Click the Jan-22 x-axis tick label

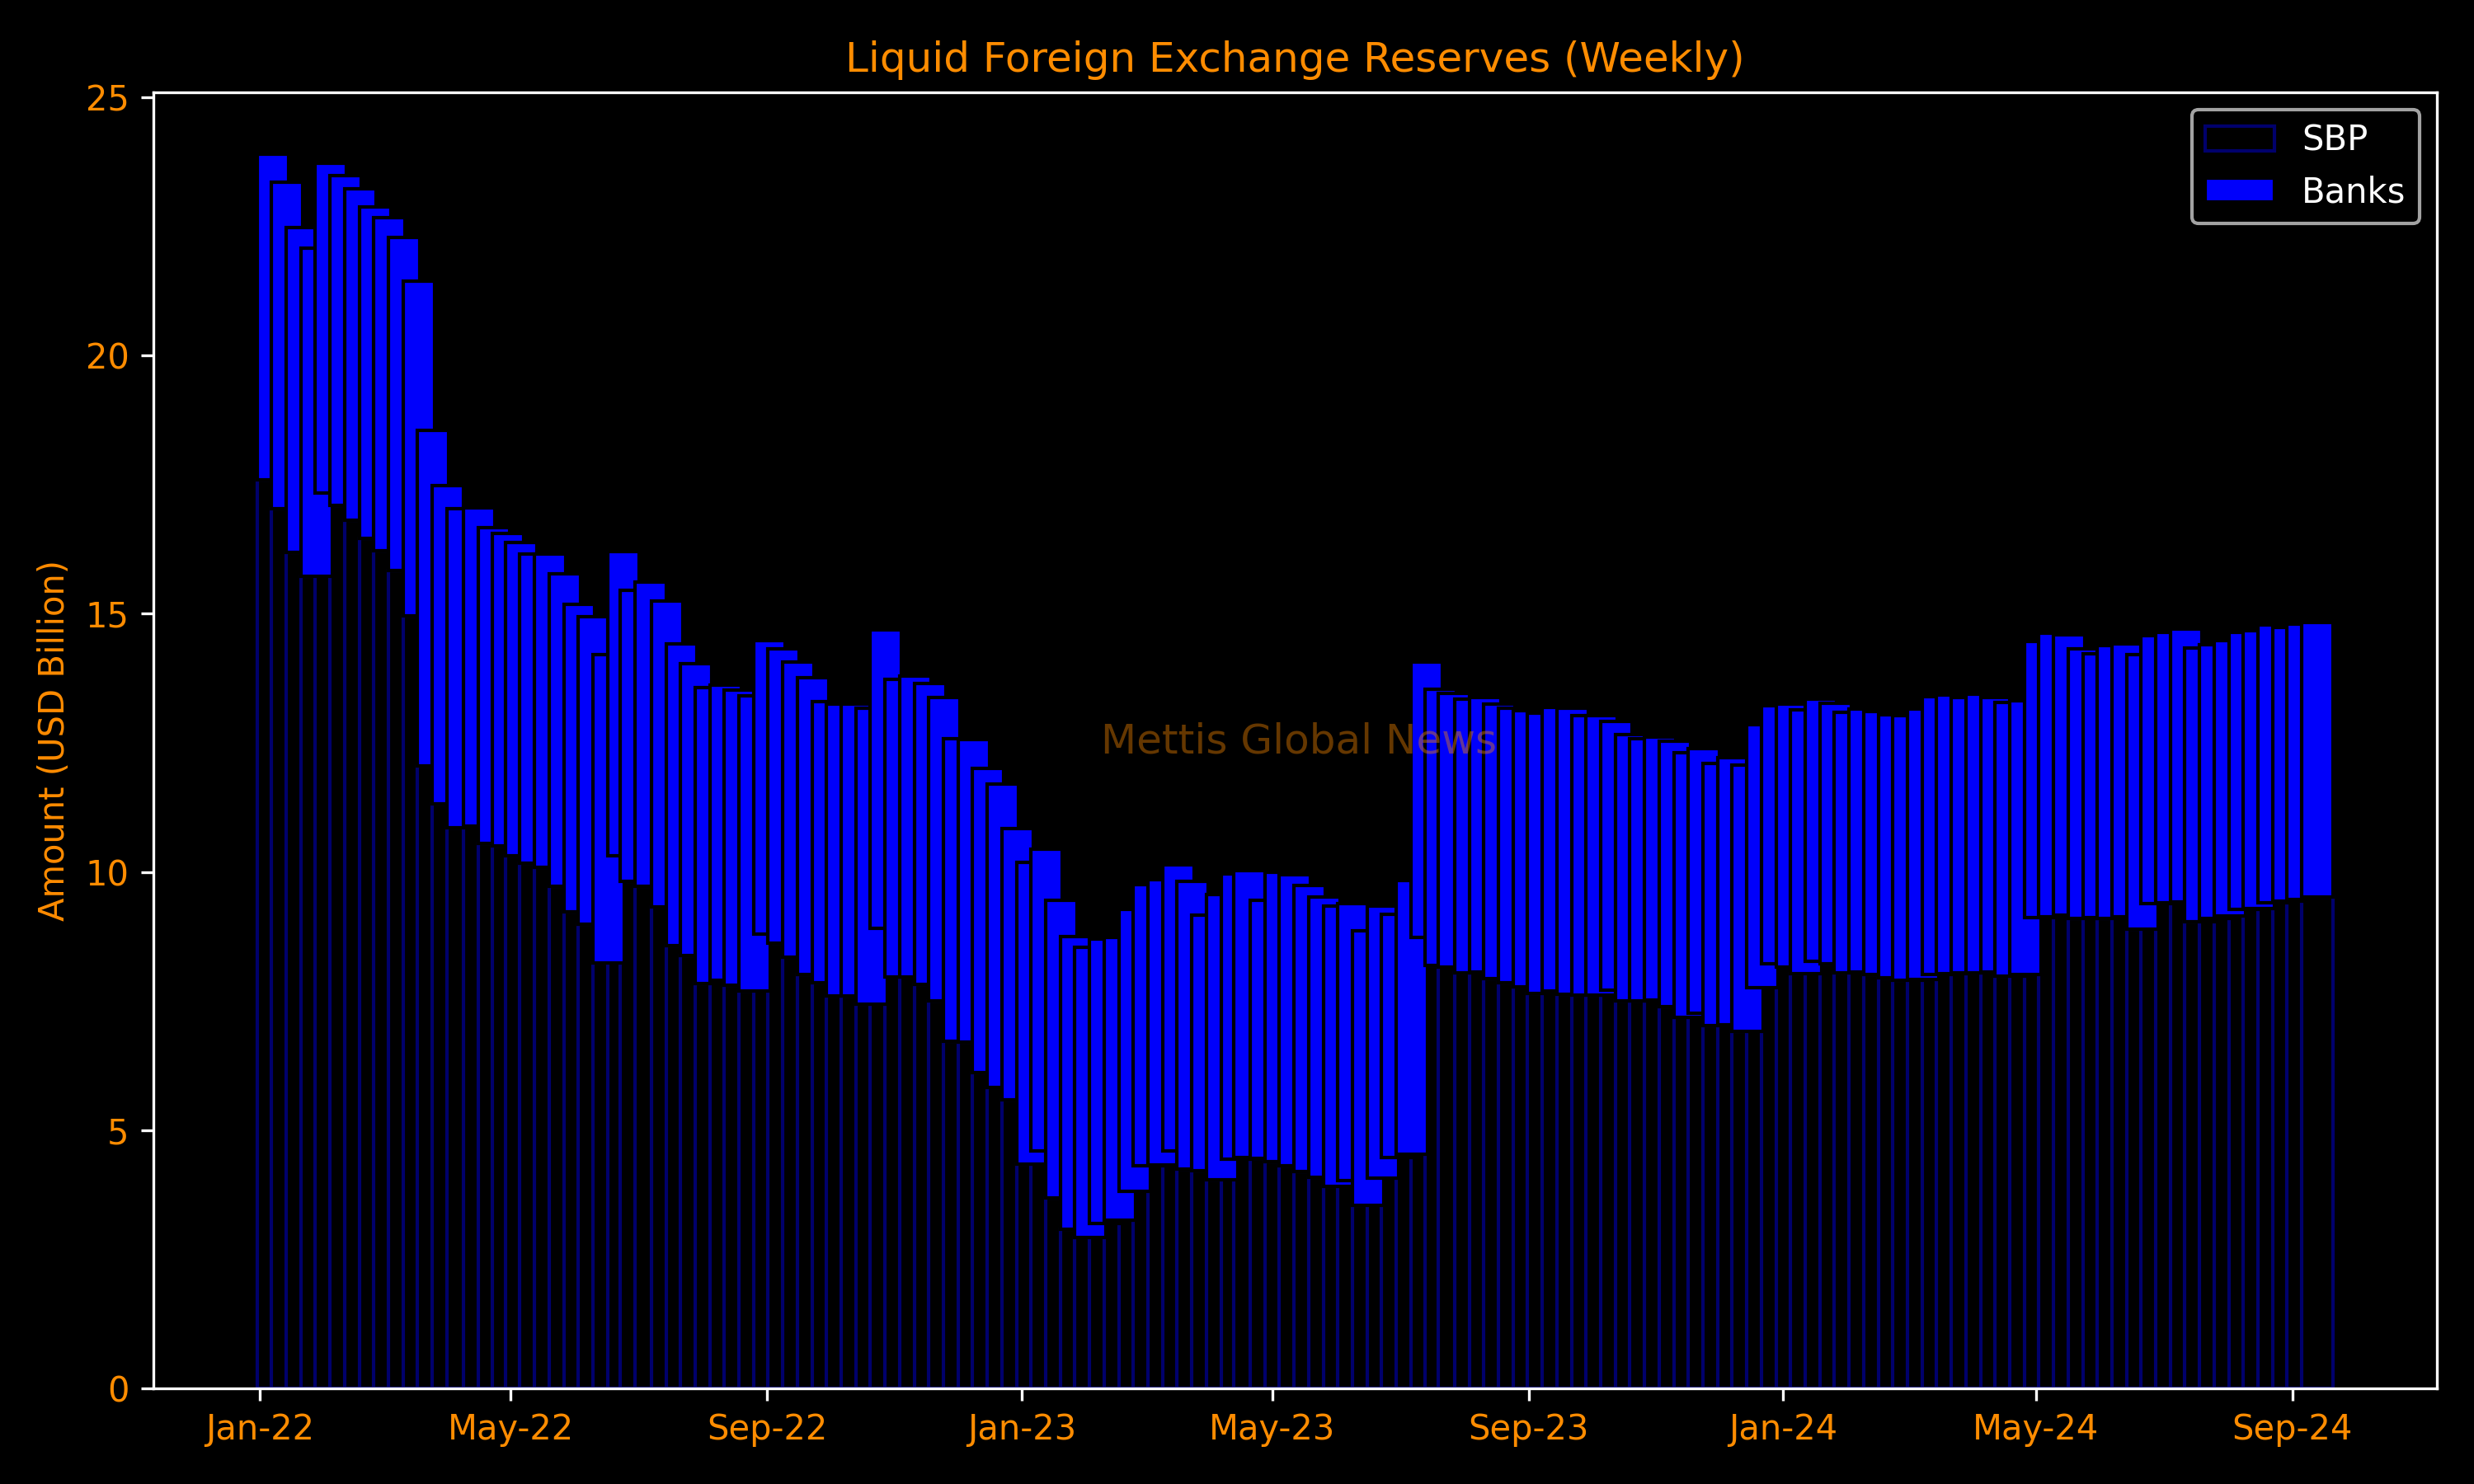[260, 1427]
